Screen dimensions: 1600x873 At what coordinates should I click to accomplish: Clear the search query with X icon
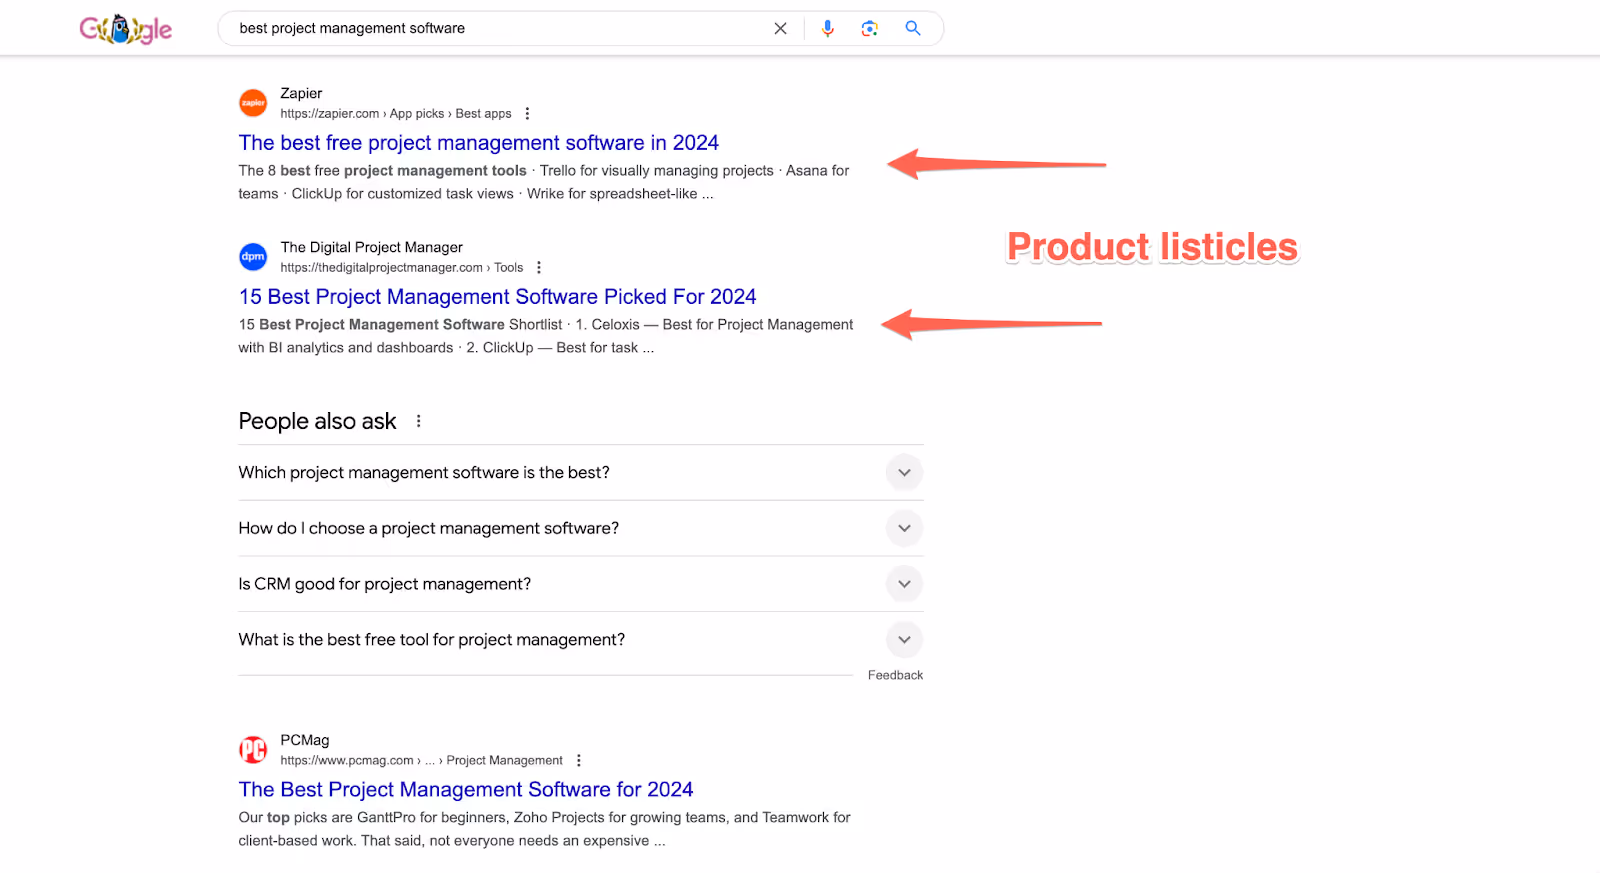780,29
